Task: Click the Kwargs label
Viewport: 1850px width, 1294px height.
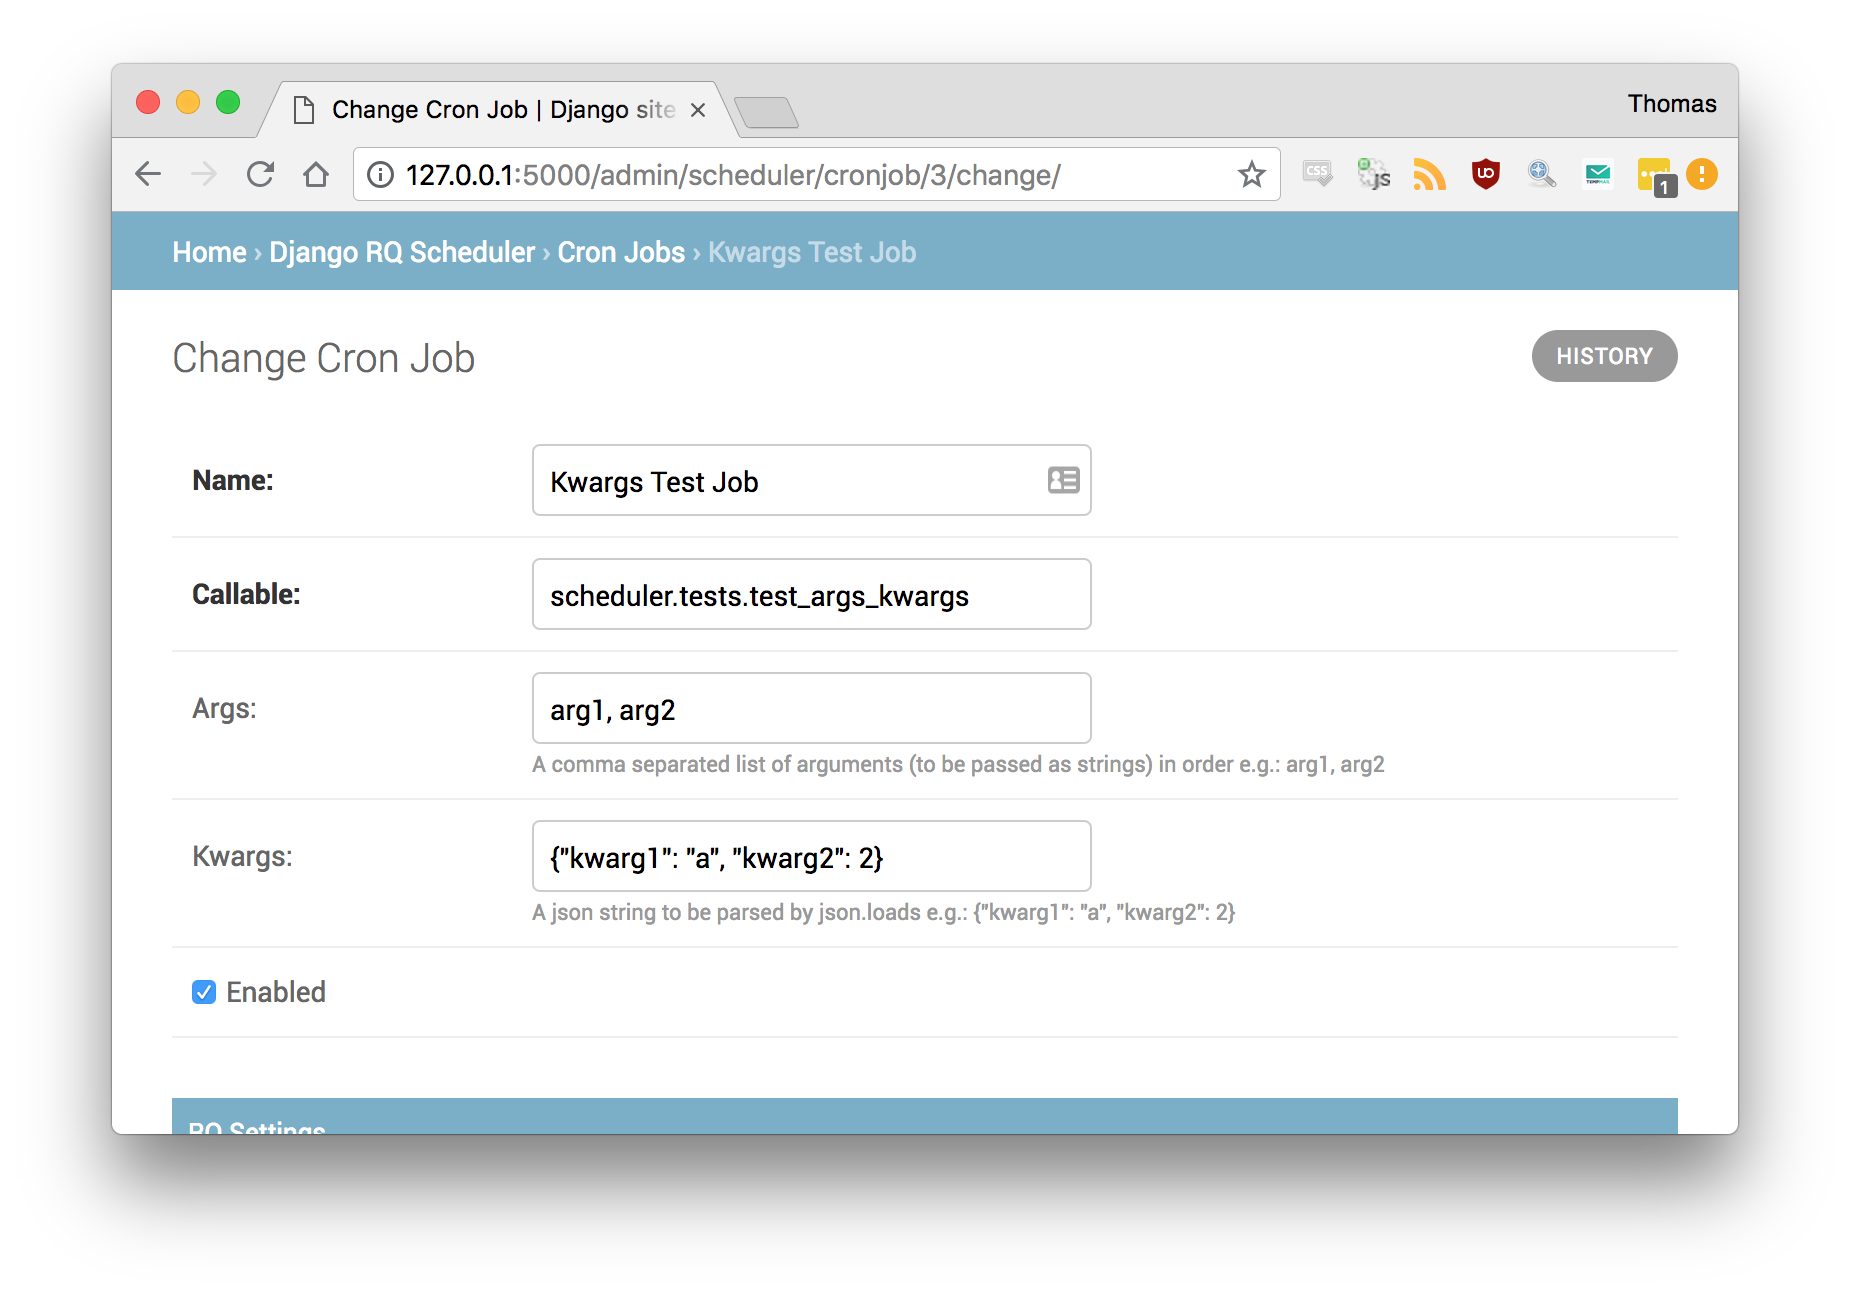Action: pos(242,856)
